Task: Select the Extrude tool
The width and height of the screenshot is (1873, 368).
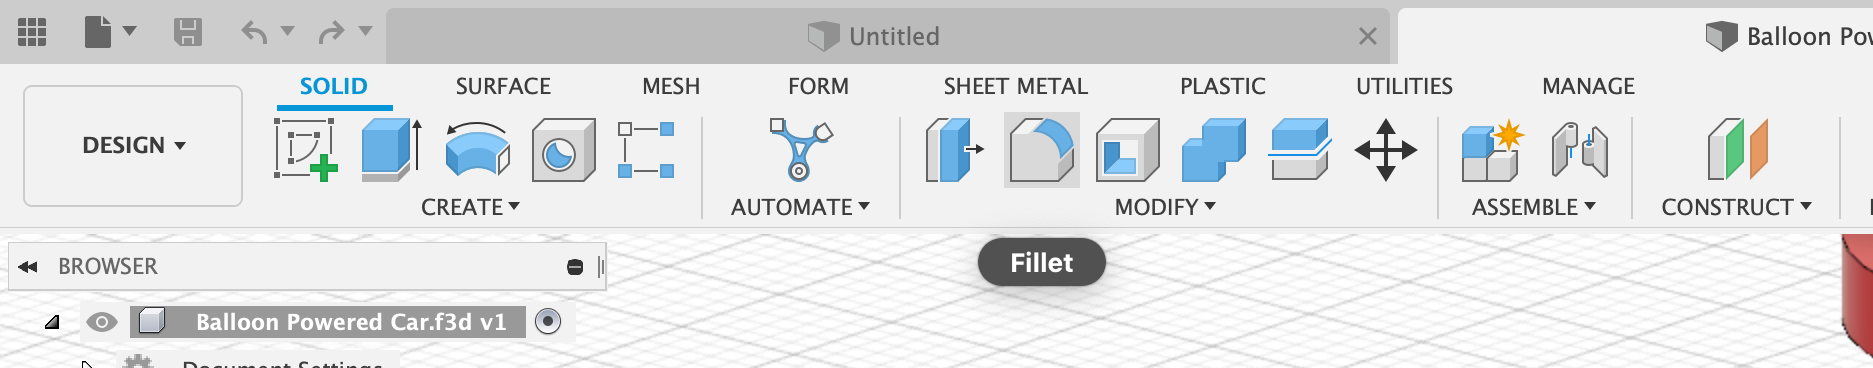Action: 391,150
